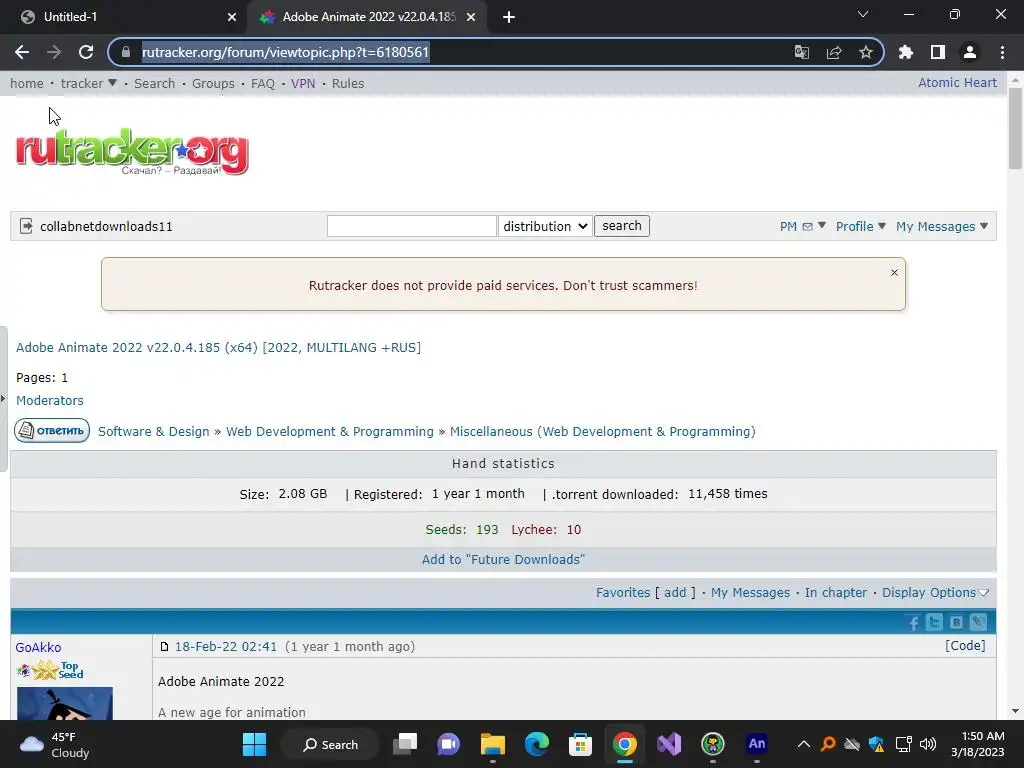Open Windows Security tray icon
1024x768 pixels.
pyautogui.click(x=876, y=744)
